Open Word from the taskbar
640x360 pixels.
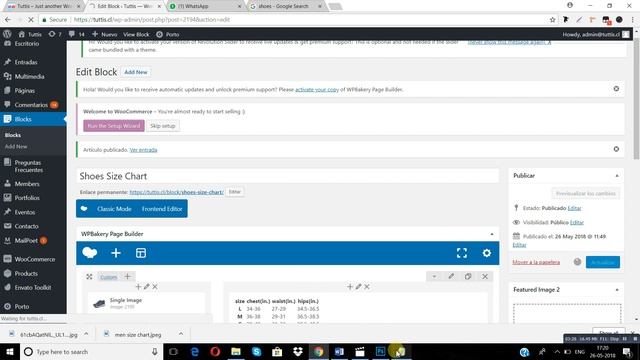pos(339,351)
